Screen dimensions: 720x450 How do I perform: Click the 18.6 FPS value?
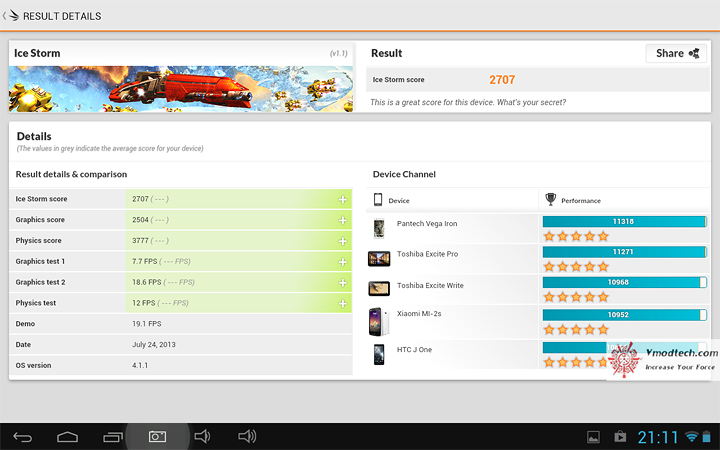[x=146, y=282]
